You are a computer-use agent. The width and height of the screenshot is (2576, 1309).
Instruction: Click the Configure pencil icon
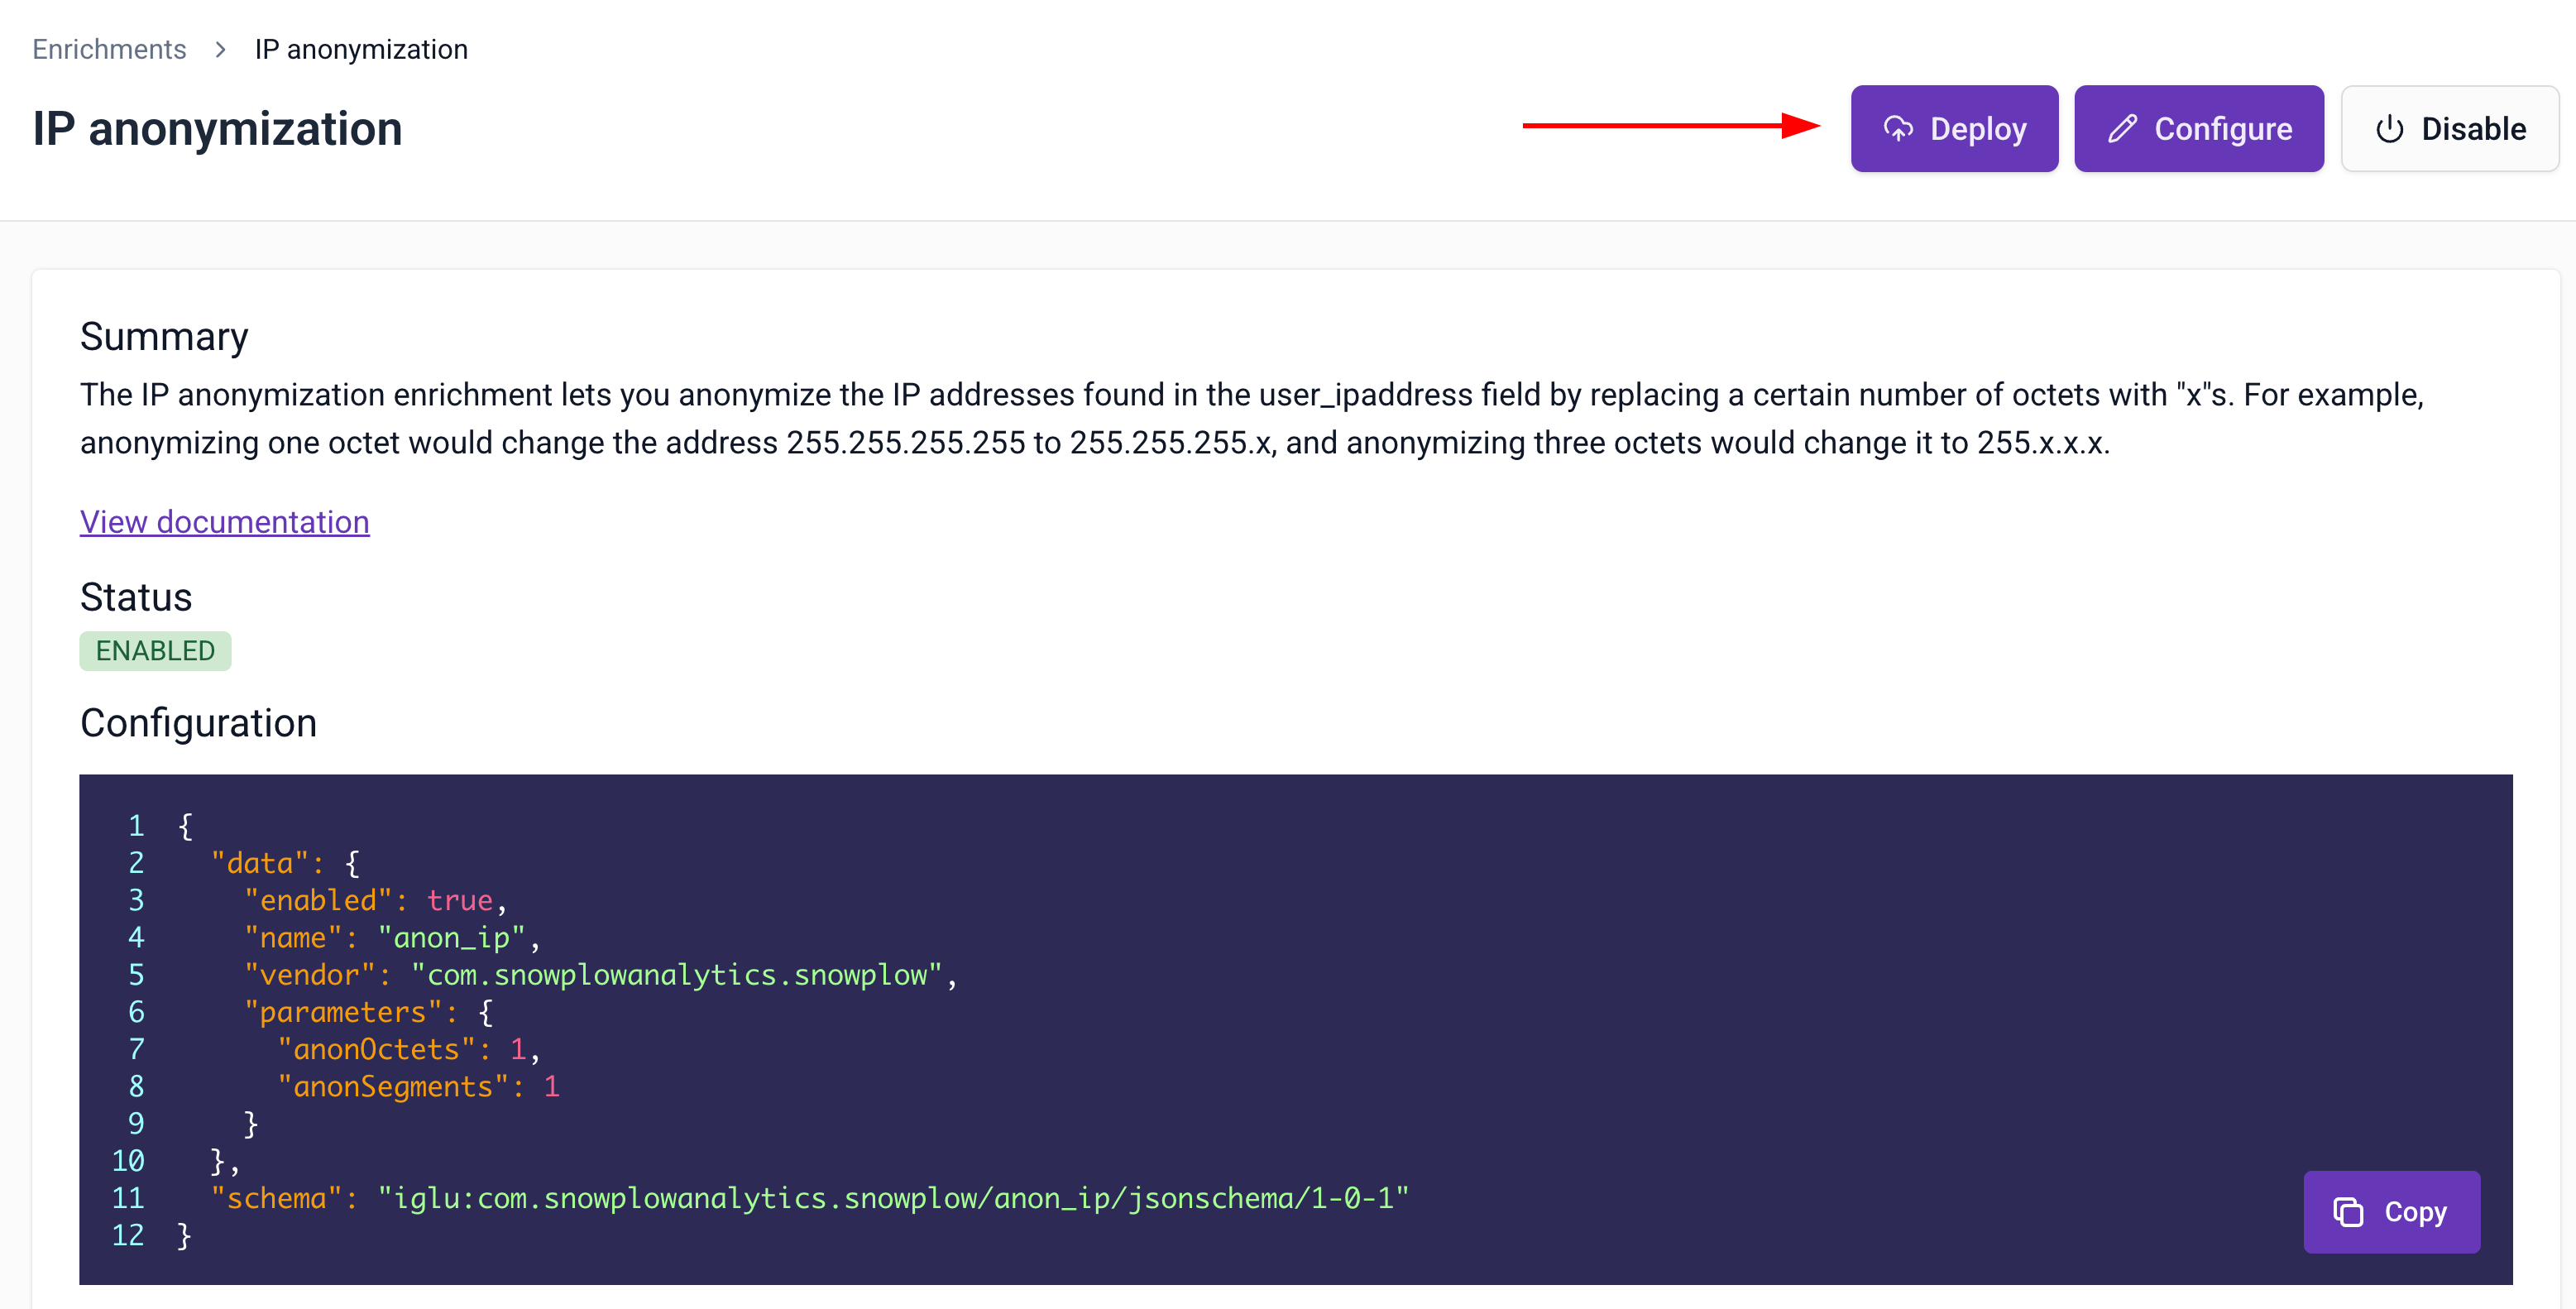tap(2122, 129)
